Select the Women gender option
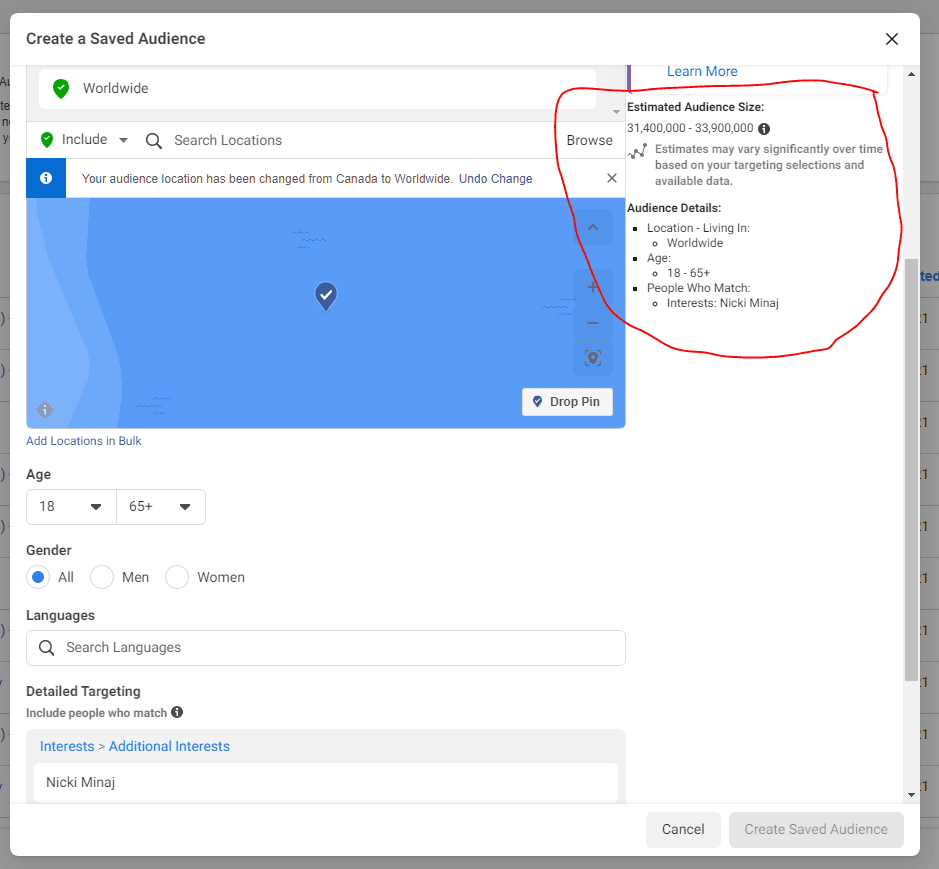Image resolution: width=939 pixels, height=869 pixels. pos(176,577)
